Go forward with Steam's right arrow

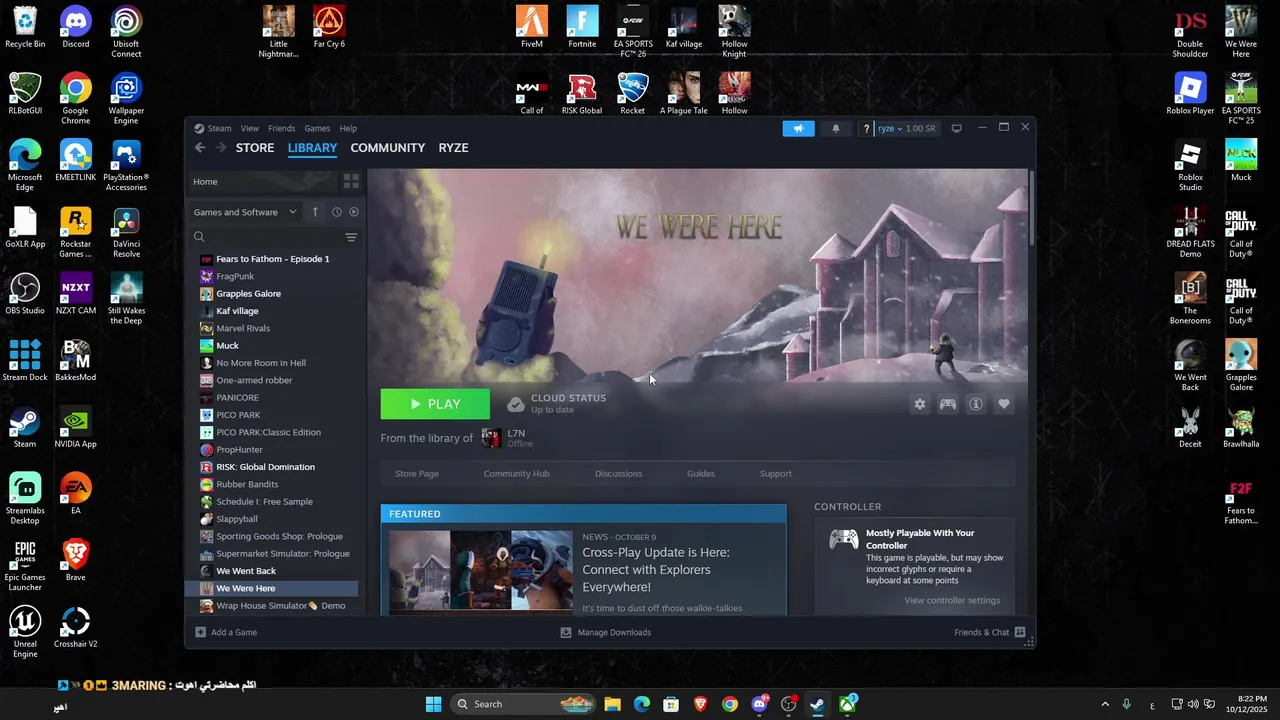click(221, 148)
